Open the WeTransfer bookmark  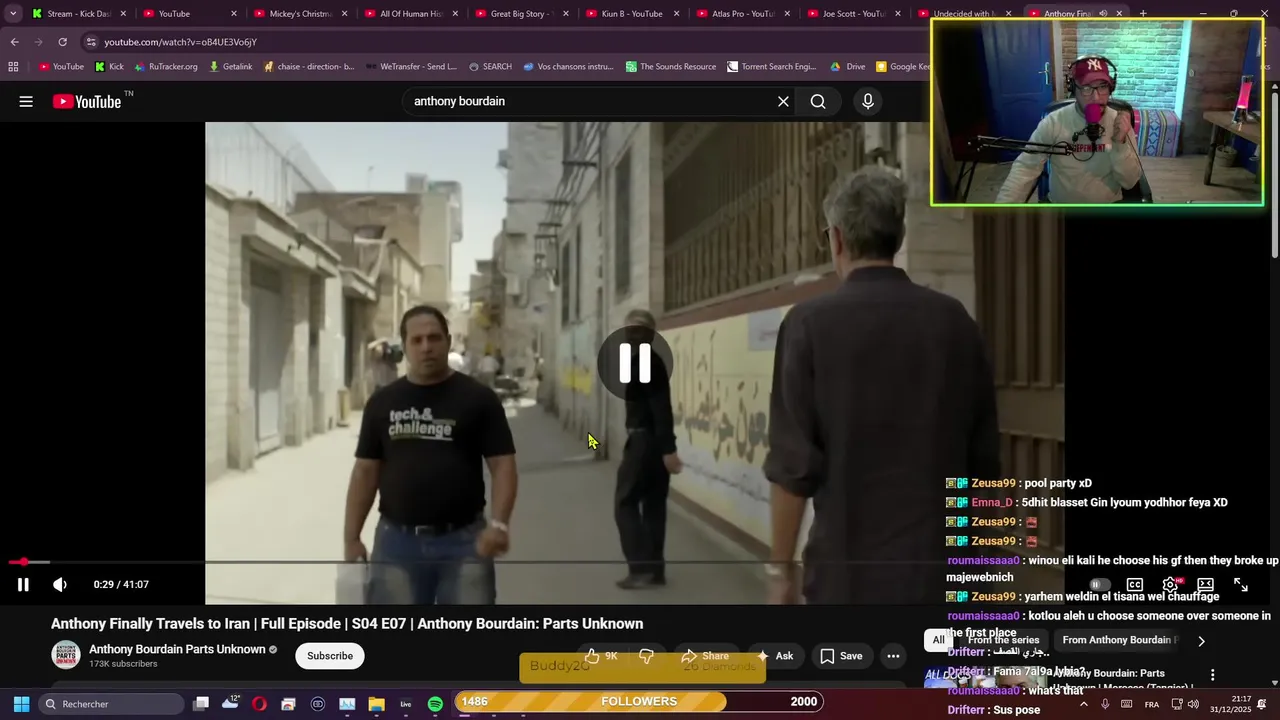pos(411,67)
